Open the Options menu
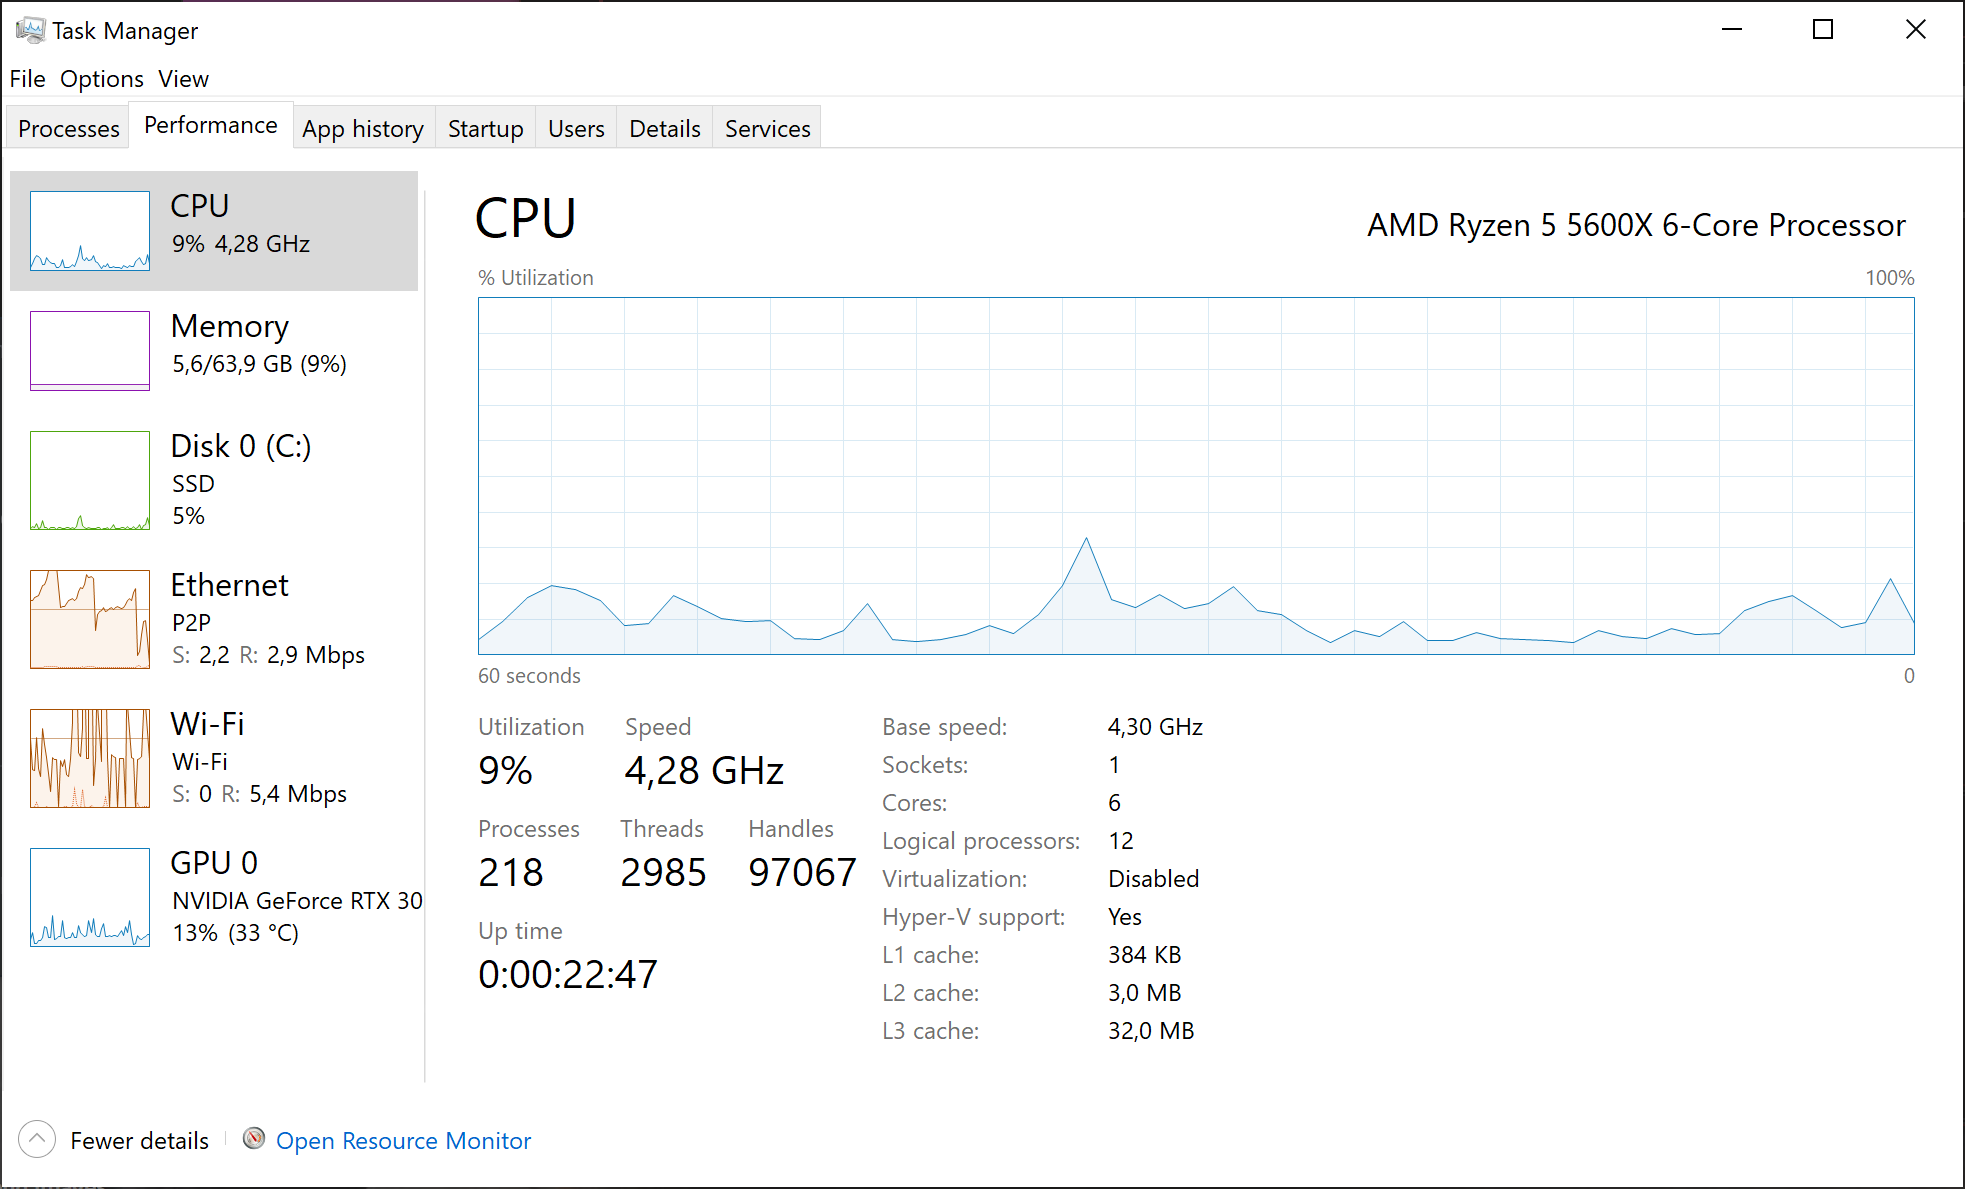 102,79
